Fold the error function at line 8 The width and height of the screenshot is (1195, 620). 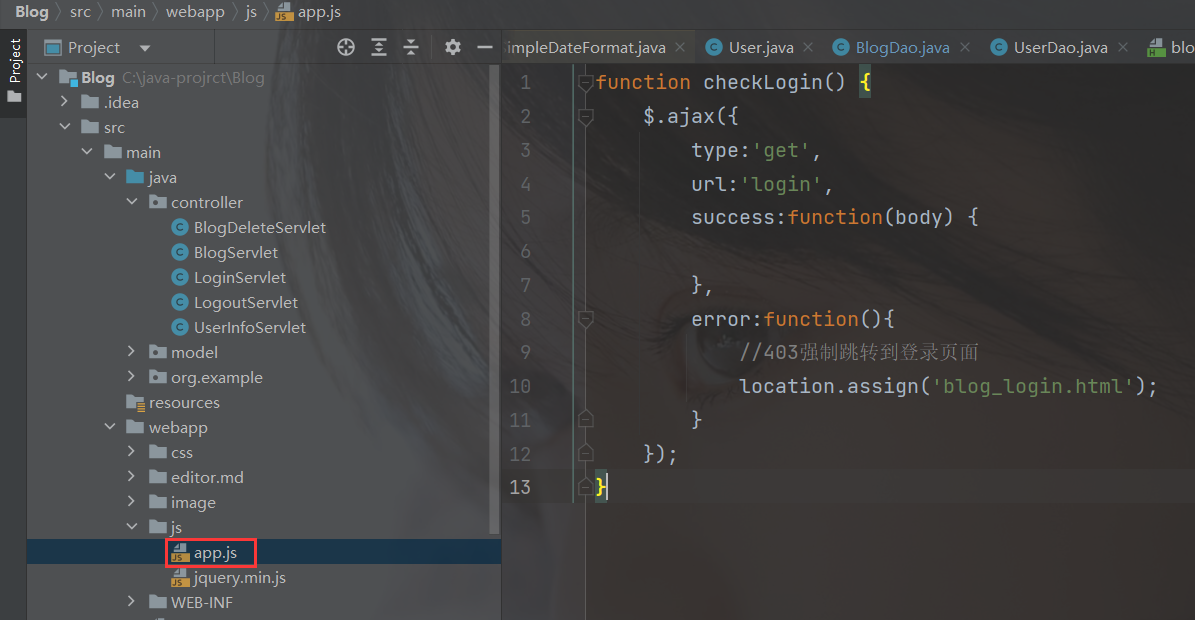coord(585,319)
